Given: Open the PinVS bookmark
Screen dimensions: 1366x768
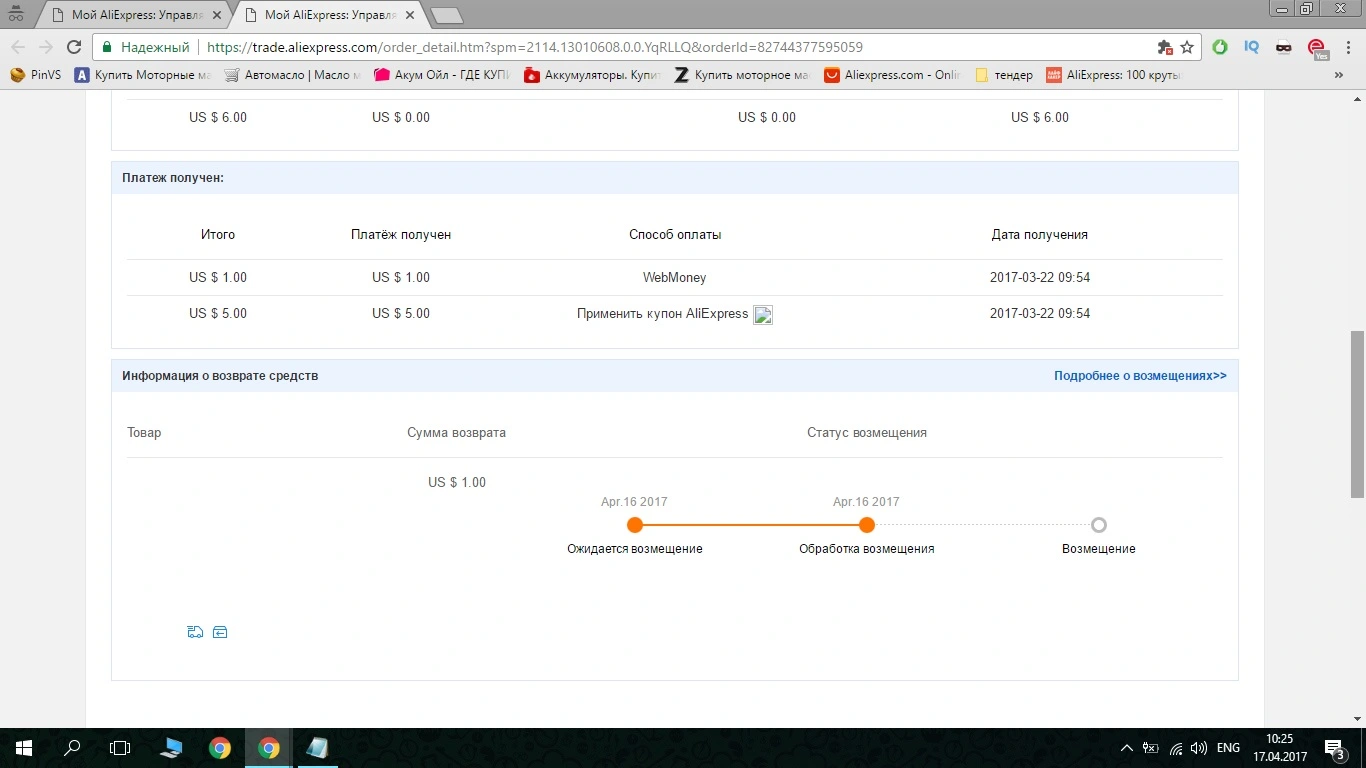Looking at the screenshot, I should 35,75.
